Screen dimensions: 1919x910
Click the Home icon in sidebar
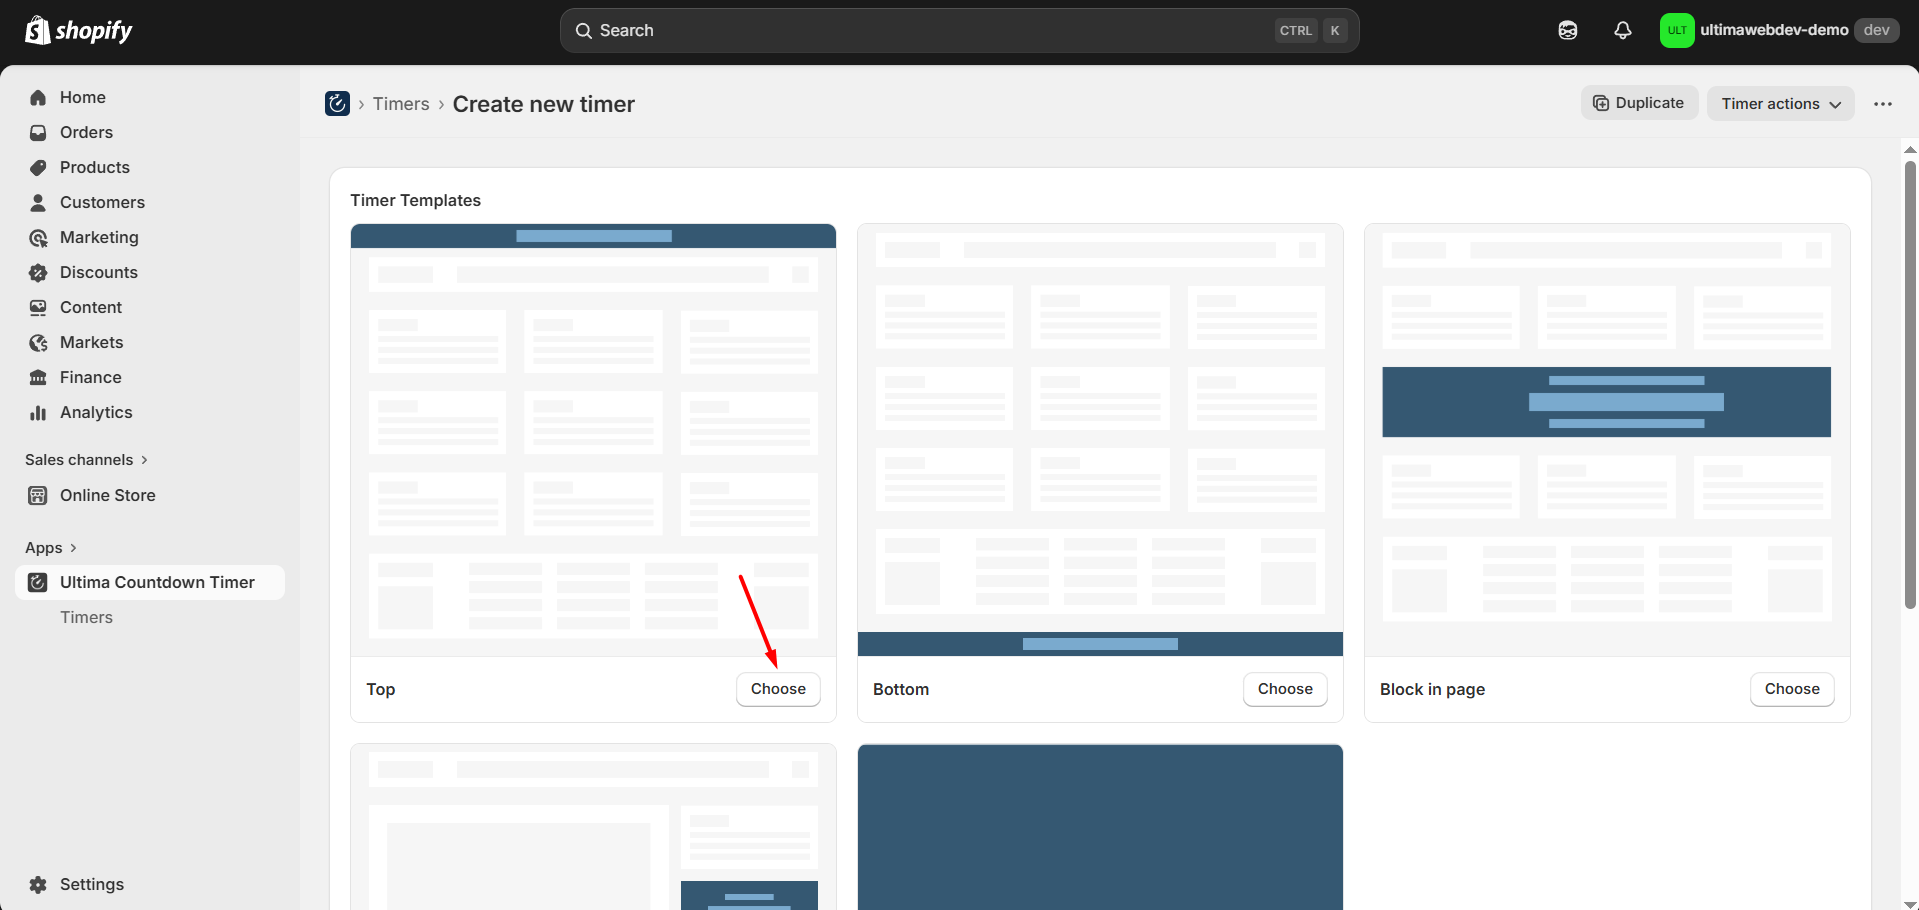coord(38,97)
